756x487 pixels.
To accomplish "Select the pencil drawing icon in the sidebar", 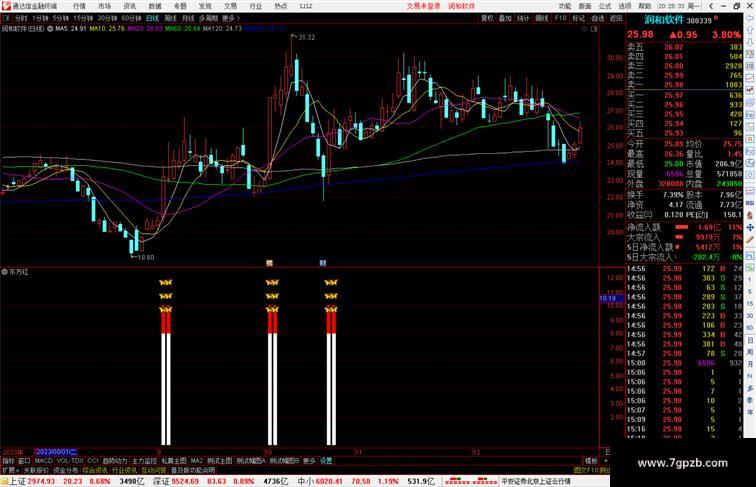I will pos(750,240).
